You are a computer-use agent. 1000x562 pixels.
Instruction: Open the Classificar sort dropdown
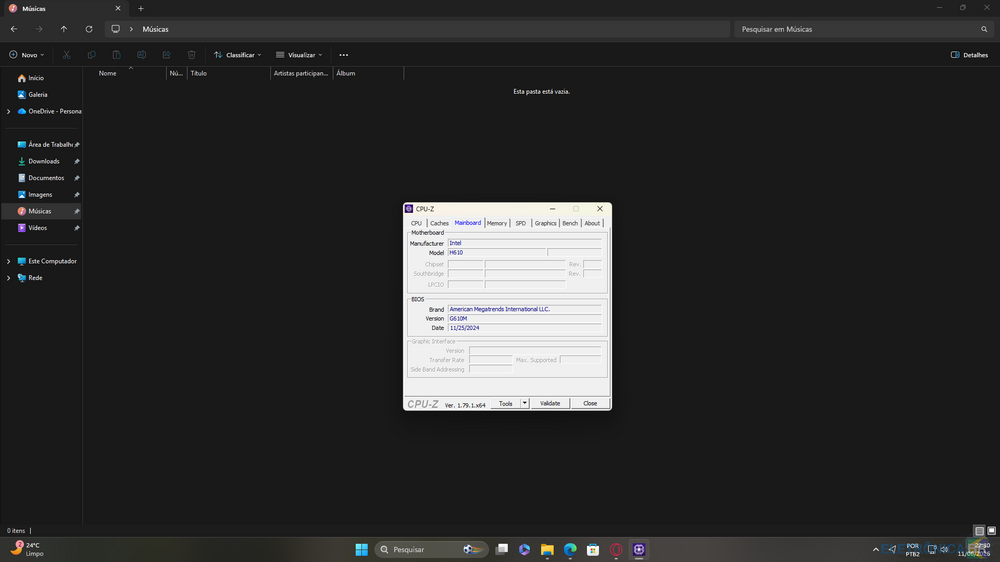pyautogui.click(x=238, y=55)
